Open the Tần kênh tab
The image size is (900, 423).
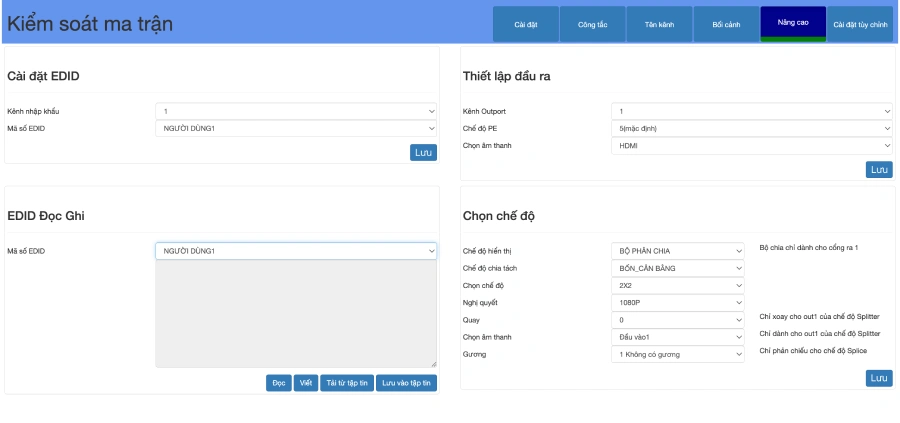(x=659, y=24)
